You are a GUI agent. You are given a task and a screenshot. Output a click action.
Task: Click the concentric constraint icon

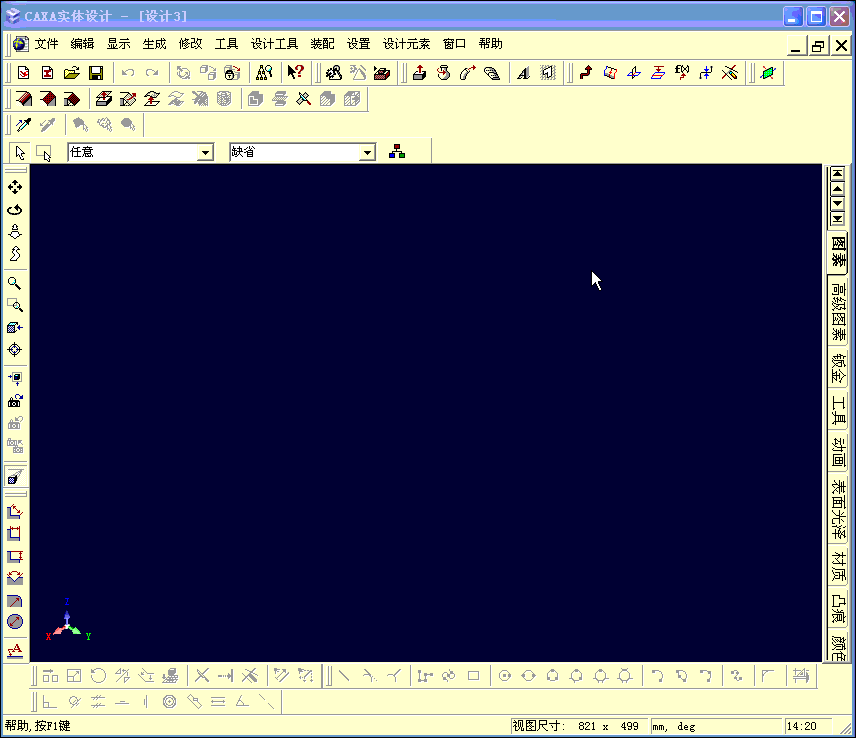point(169,701)
